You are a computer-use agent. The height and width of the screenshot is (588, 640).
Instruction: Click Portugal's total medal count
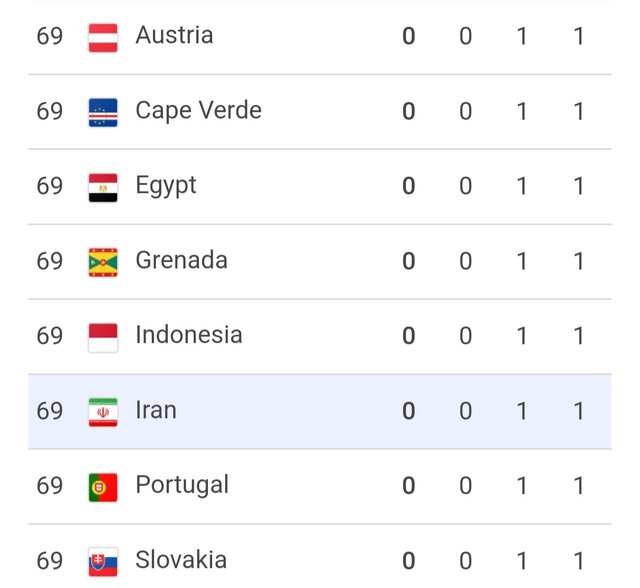coord(579,486)
